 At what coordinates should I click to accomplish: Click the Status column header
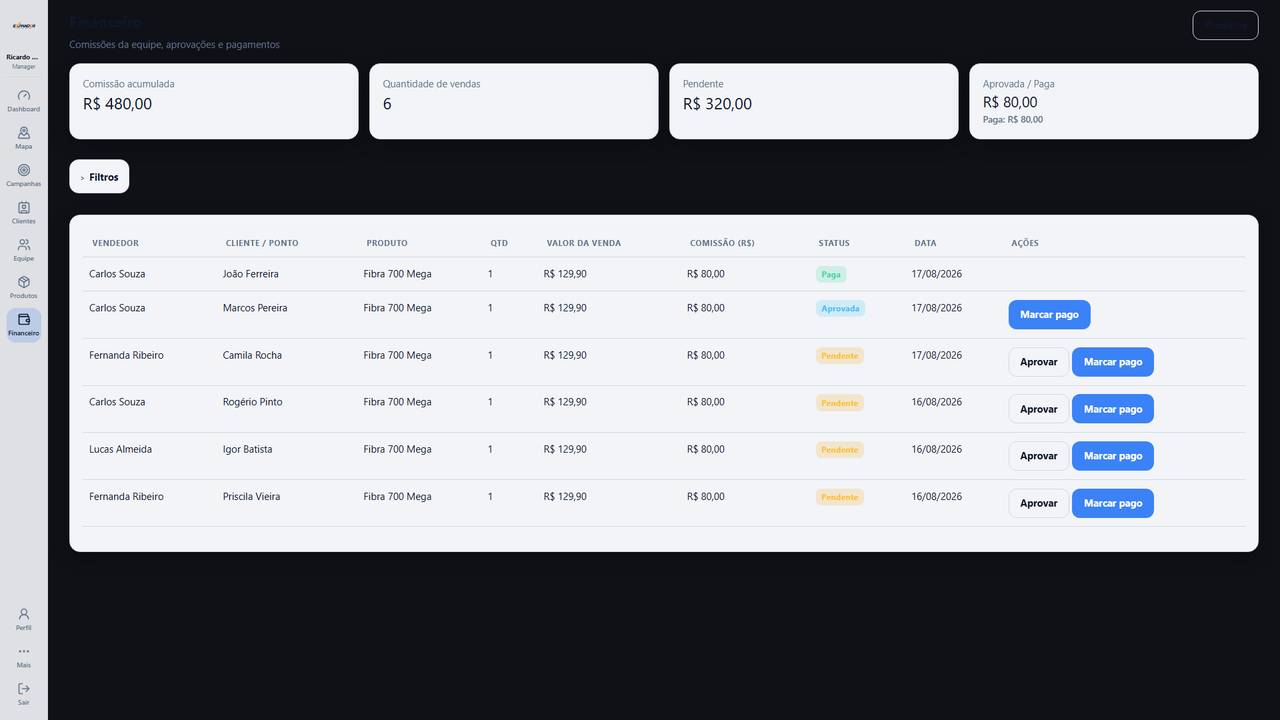[834, 243]
